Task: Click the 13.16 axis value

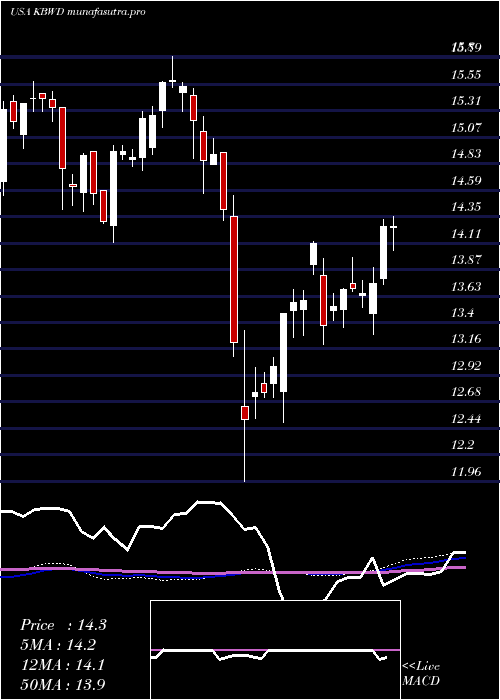Action: (x=466, y=339)
